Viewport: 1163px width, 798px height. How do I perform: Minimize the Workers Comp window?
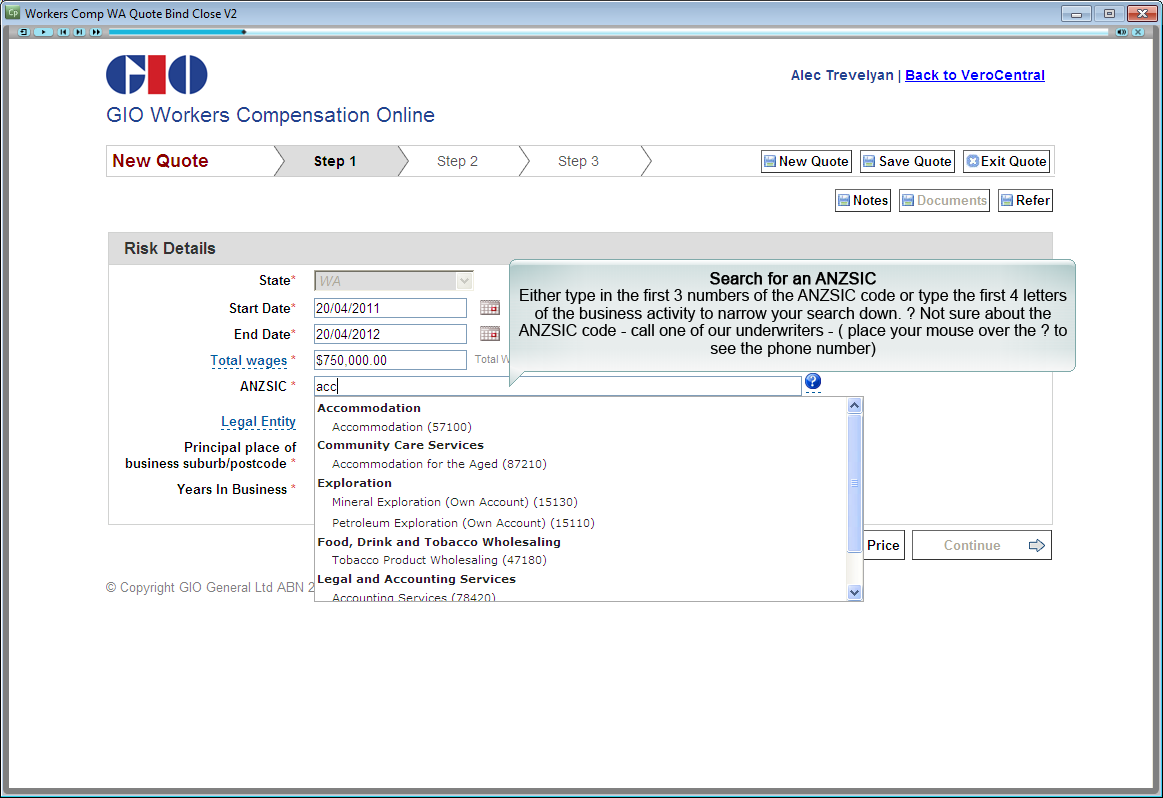1075,13
